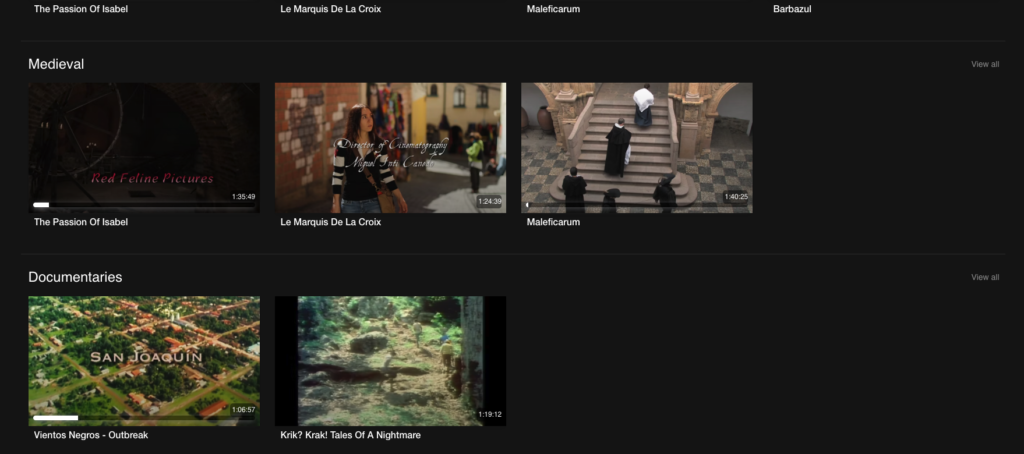The width and height of the screenshot is (1024, 454).
Task: Play Krik? Krak! Tales Of A Nightmare thumbnail
Action: pyautogui.click(x=390, y=361)
